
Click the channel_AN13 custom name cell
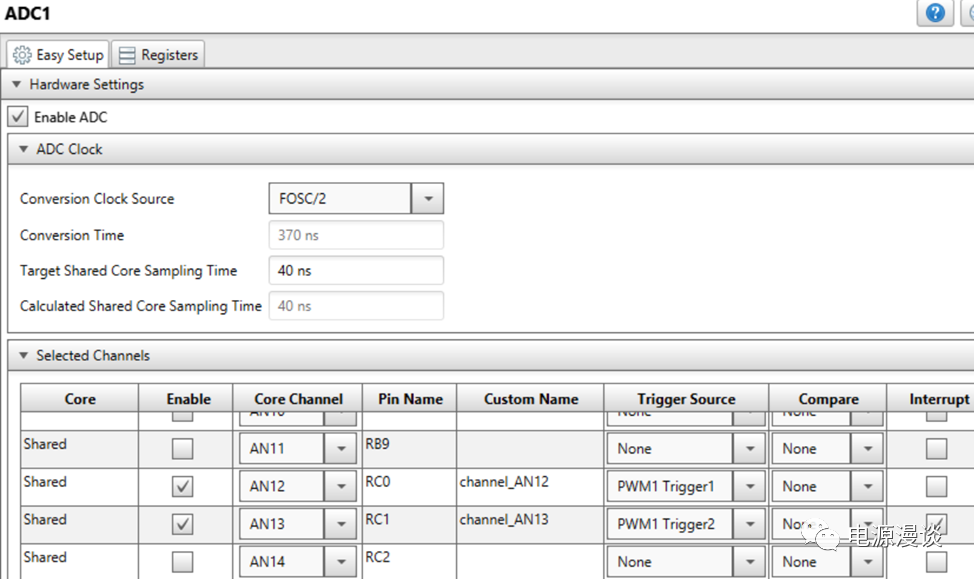(x=529, y=521)
